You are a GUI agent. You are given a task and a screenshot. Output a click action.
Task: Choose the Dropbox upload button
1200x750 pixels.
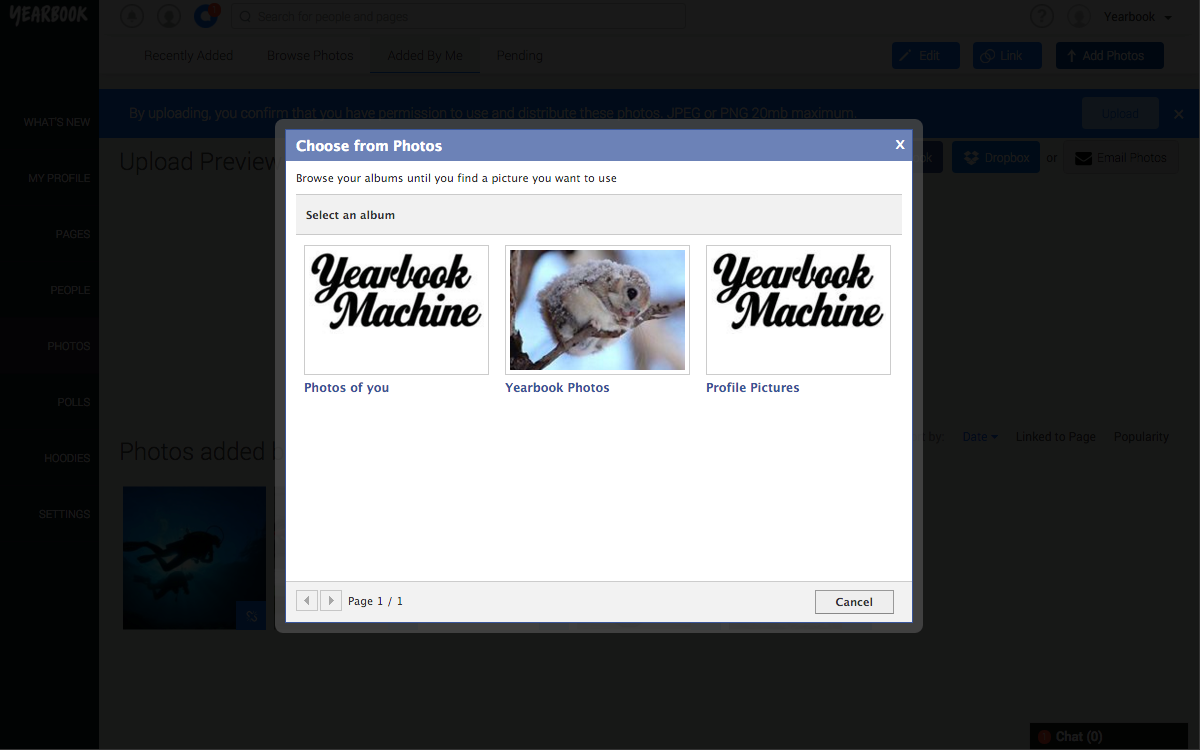pos(996,158)
